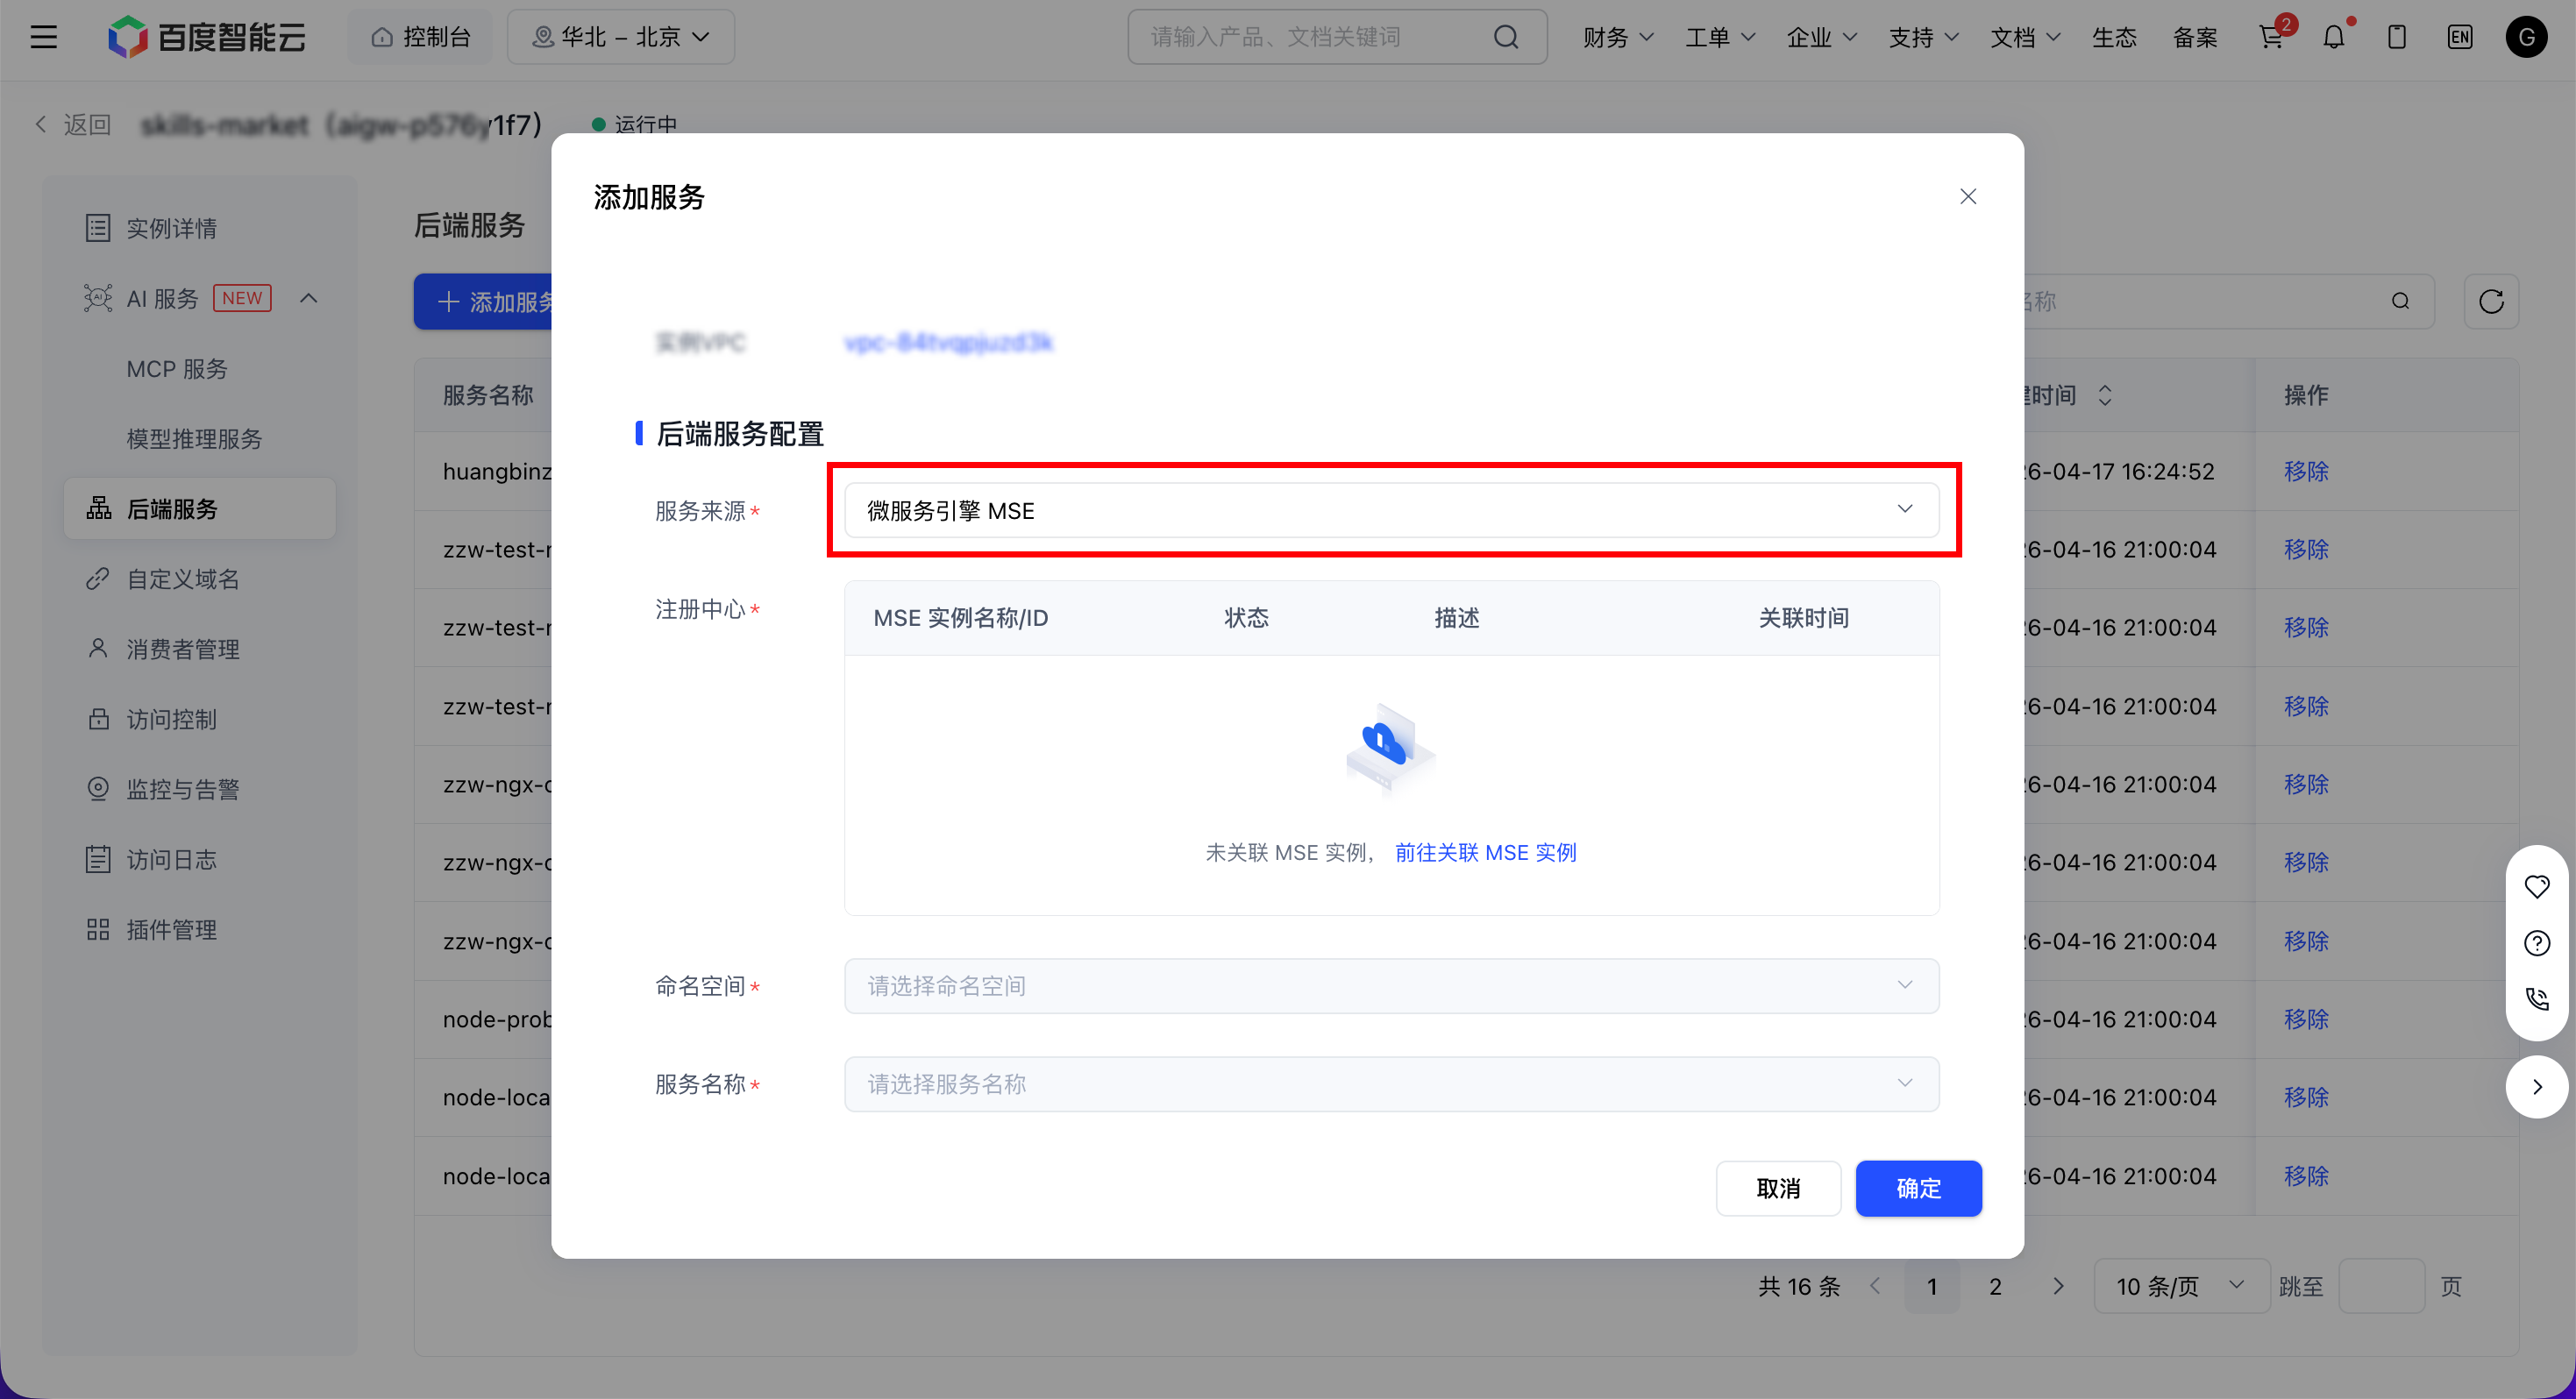Click the search magnifier icon in top bar
Image resolution: width=2576 pixels, height=1399 pixels.
pyautogui.click(x=1506, y=37)
